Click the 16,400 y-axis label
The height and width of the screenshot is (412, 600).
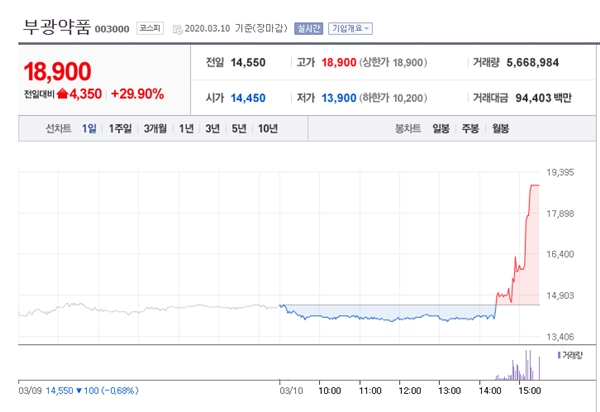(x=560, y=254)
